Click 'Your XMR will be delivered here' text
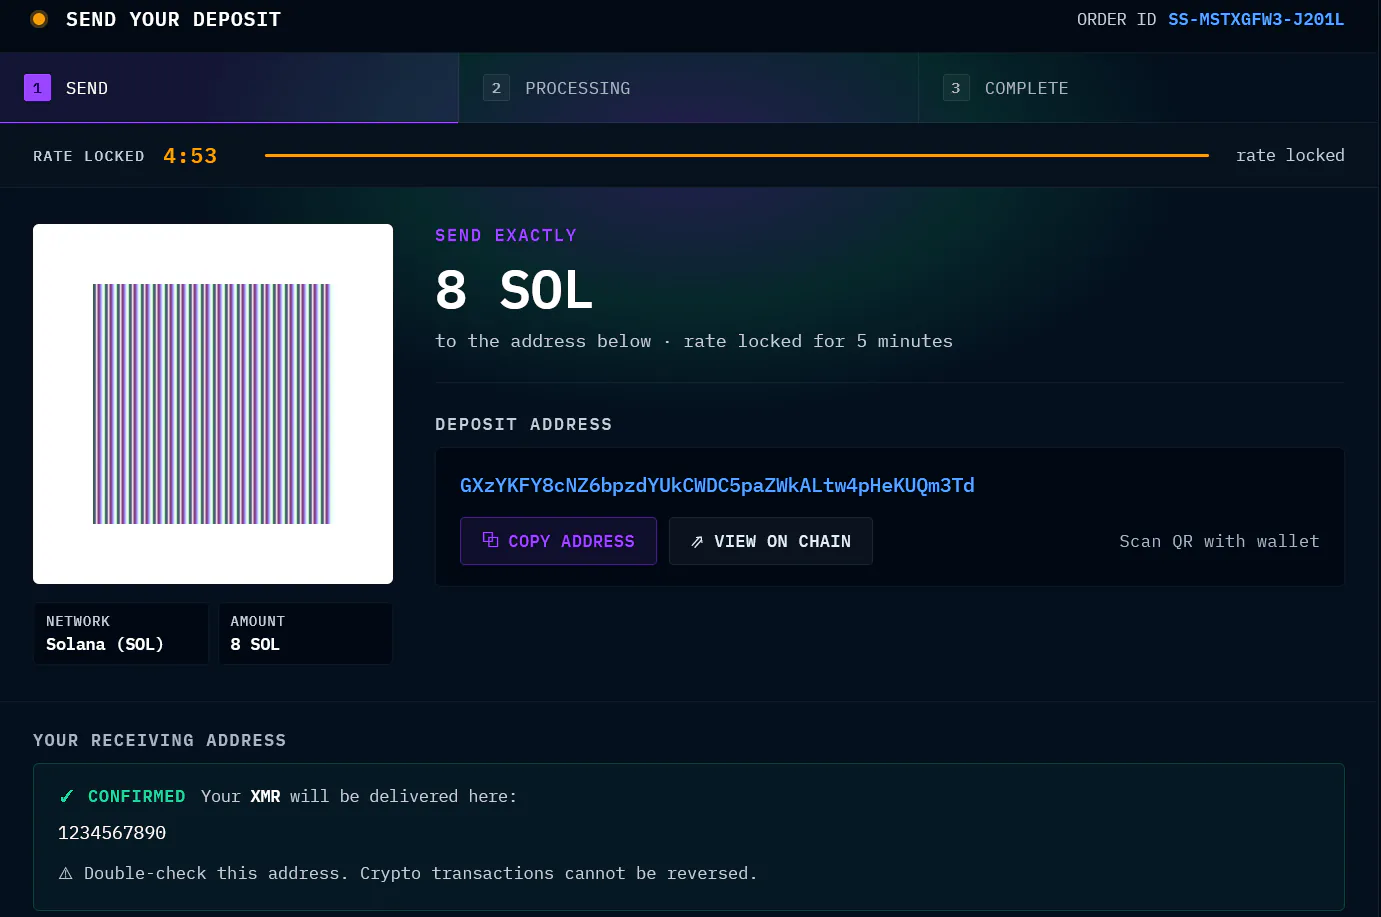 point(359,796)
